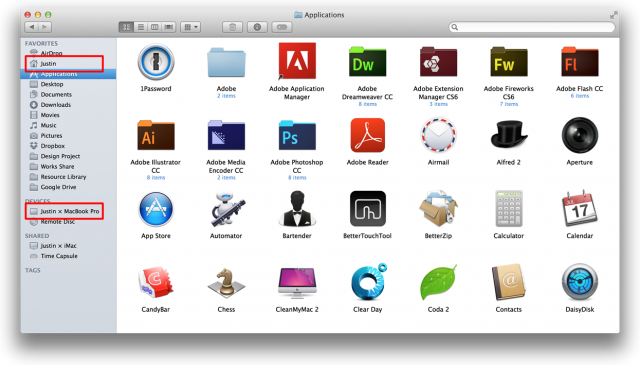
Task: Select the Calendar app icon
Action: (x=580, y=208)
